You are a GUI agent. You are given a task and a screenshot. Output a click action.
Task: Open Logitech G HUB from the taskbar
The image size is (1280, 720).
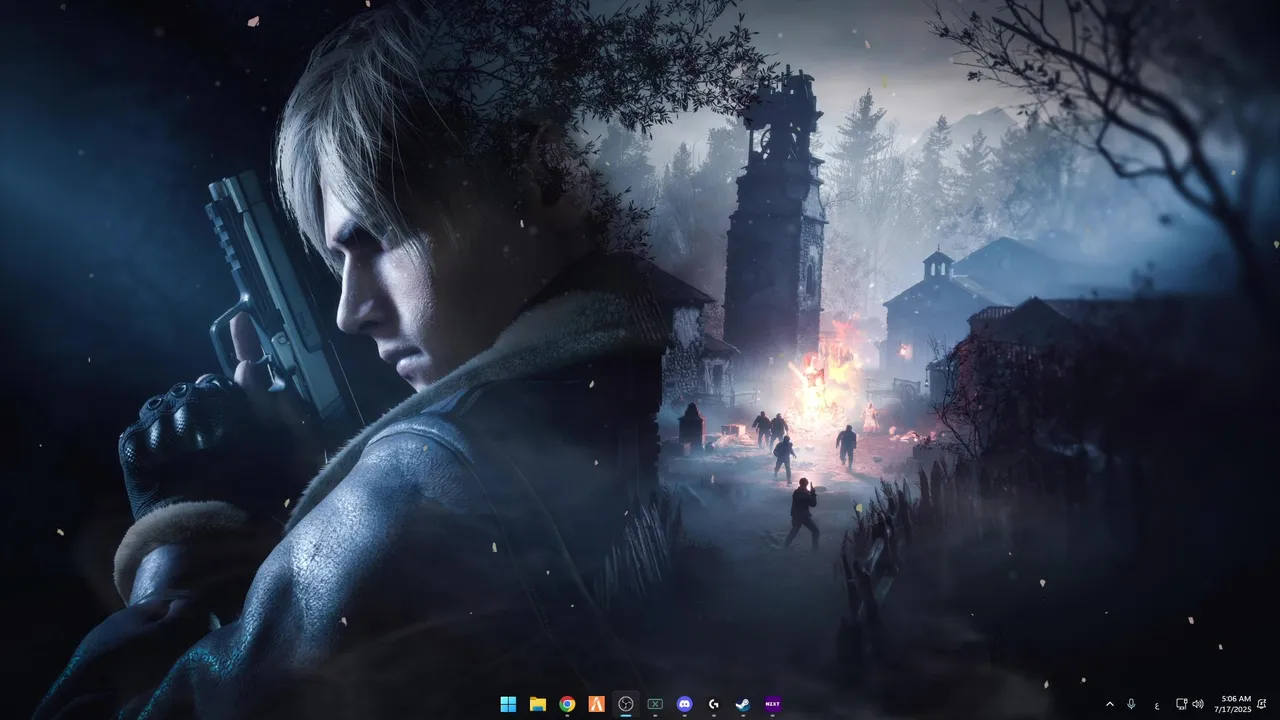713,704
